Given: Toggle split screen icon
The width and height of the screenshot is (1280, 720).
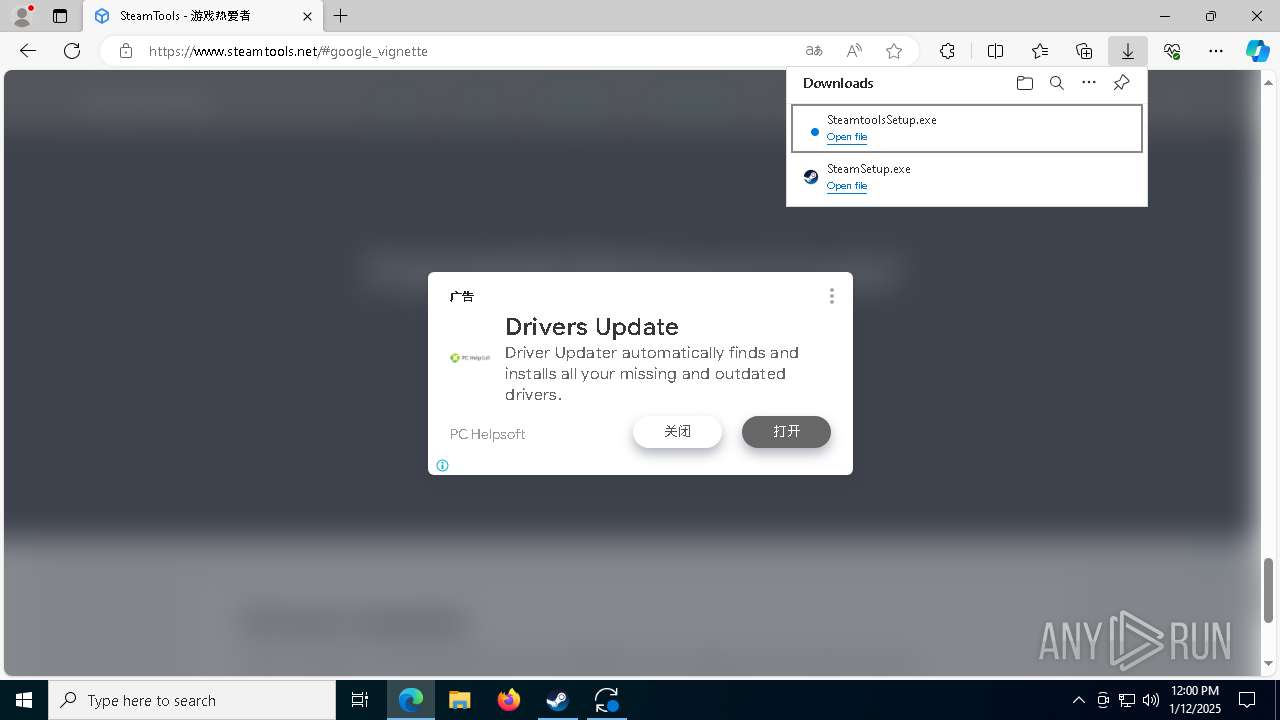Looking at the screenshot, I should 995,51.
